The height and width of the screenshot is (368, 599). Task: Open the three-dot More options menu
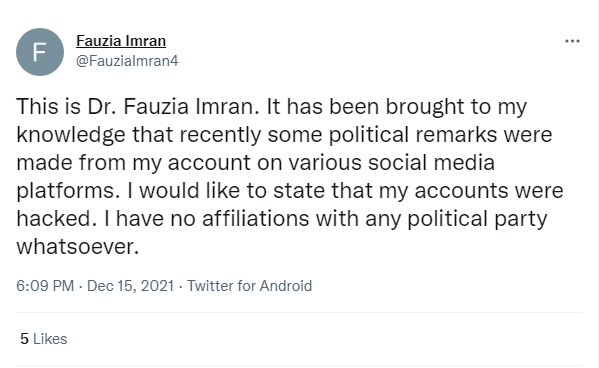[572, 41]
